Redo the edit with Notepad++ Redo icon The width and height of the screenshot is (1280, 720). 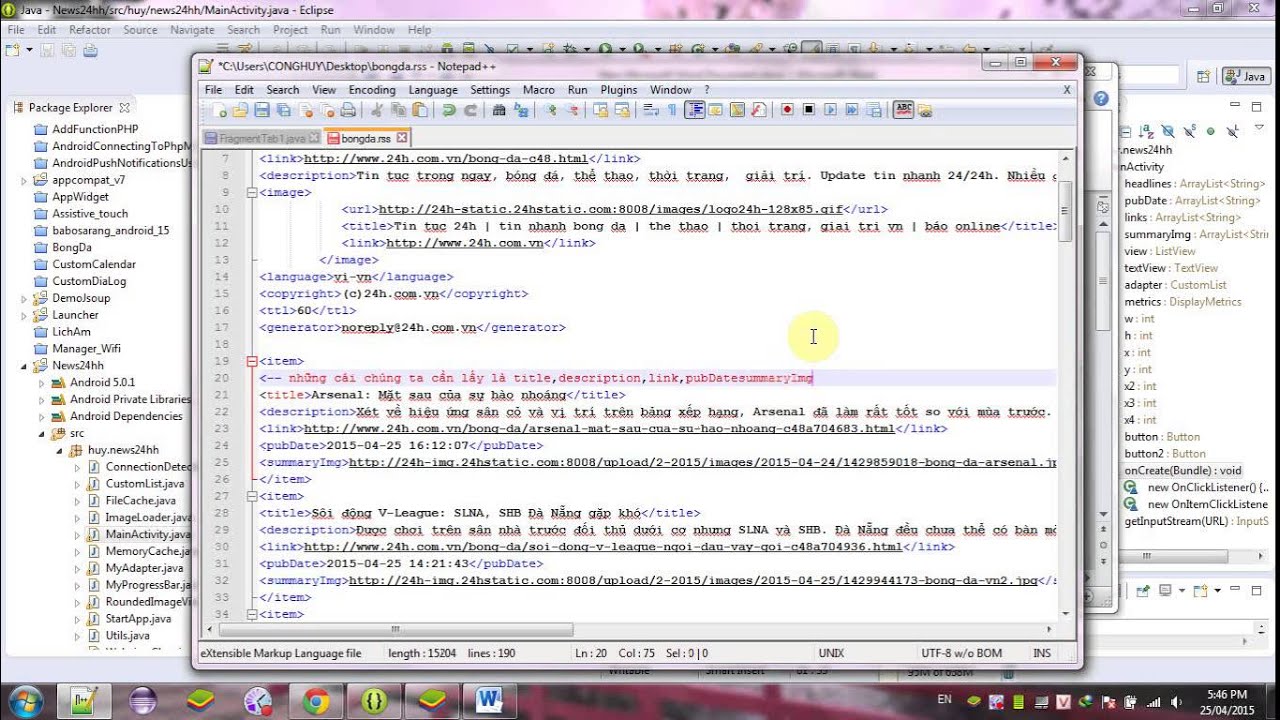[471, 110]
